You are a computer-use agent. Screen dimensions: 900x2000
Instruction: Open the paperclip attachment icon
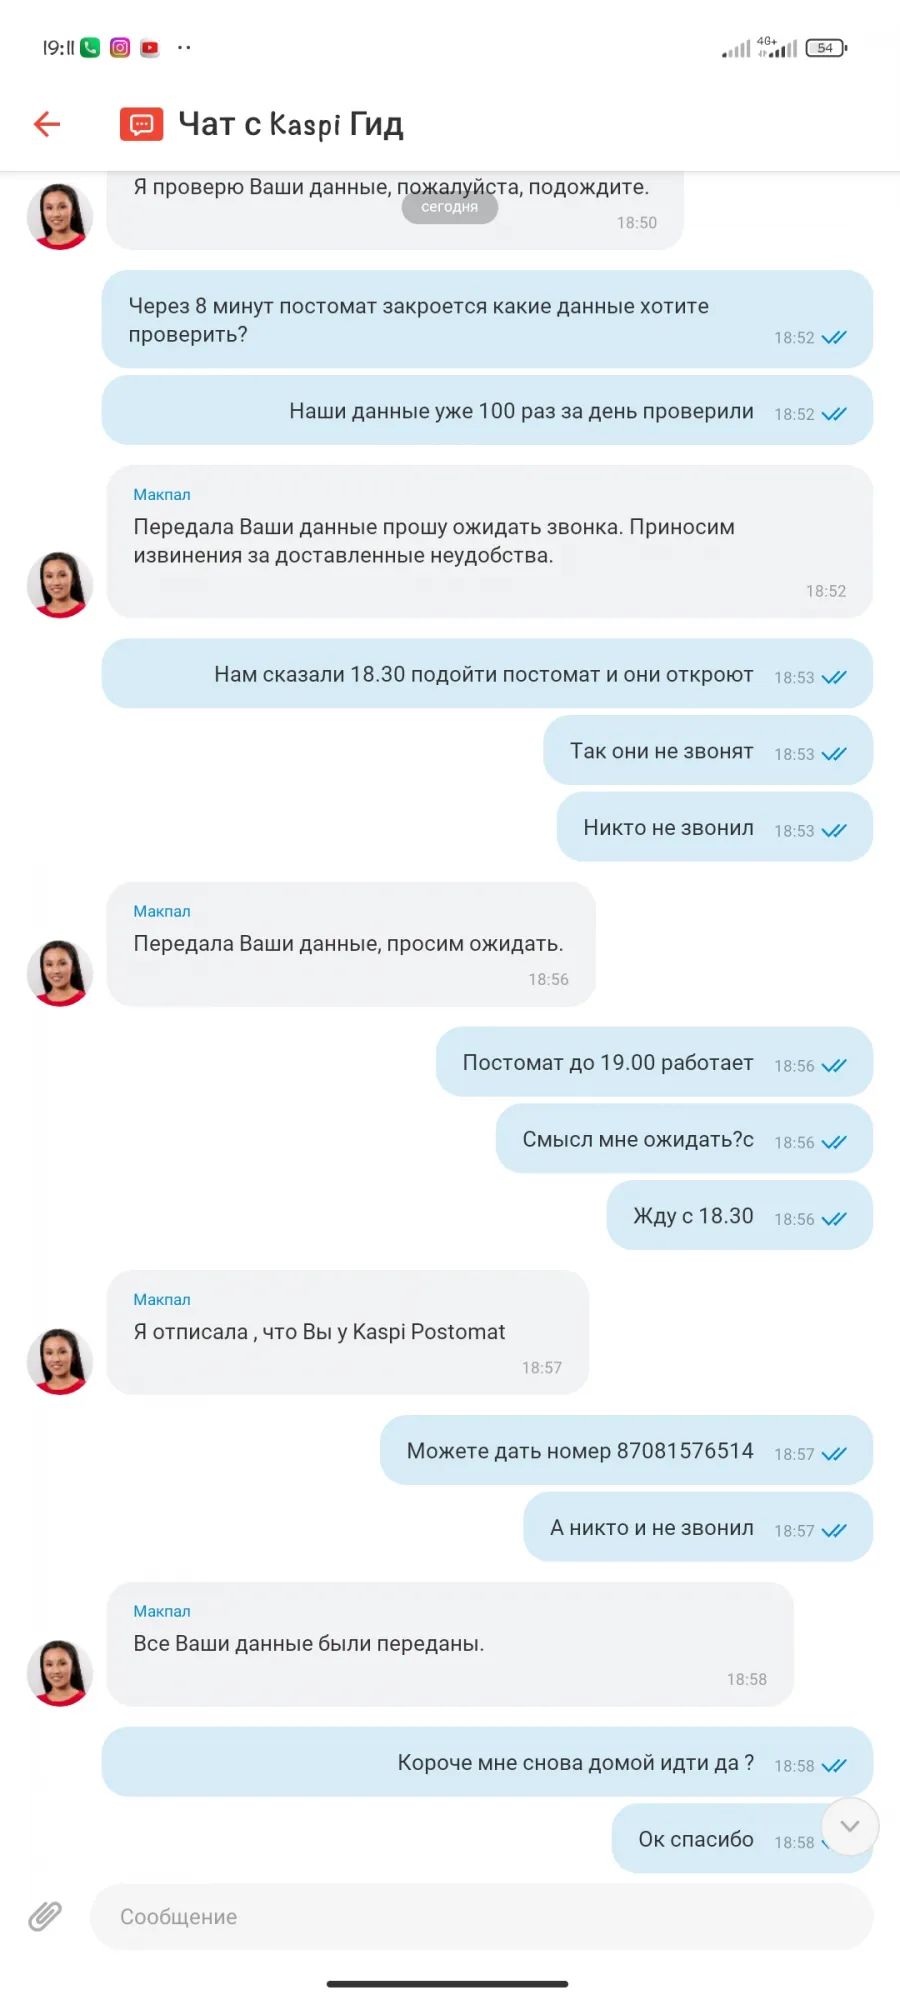click(45, 1916)
